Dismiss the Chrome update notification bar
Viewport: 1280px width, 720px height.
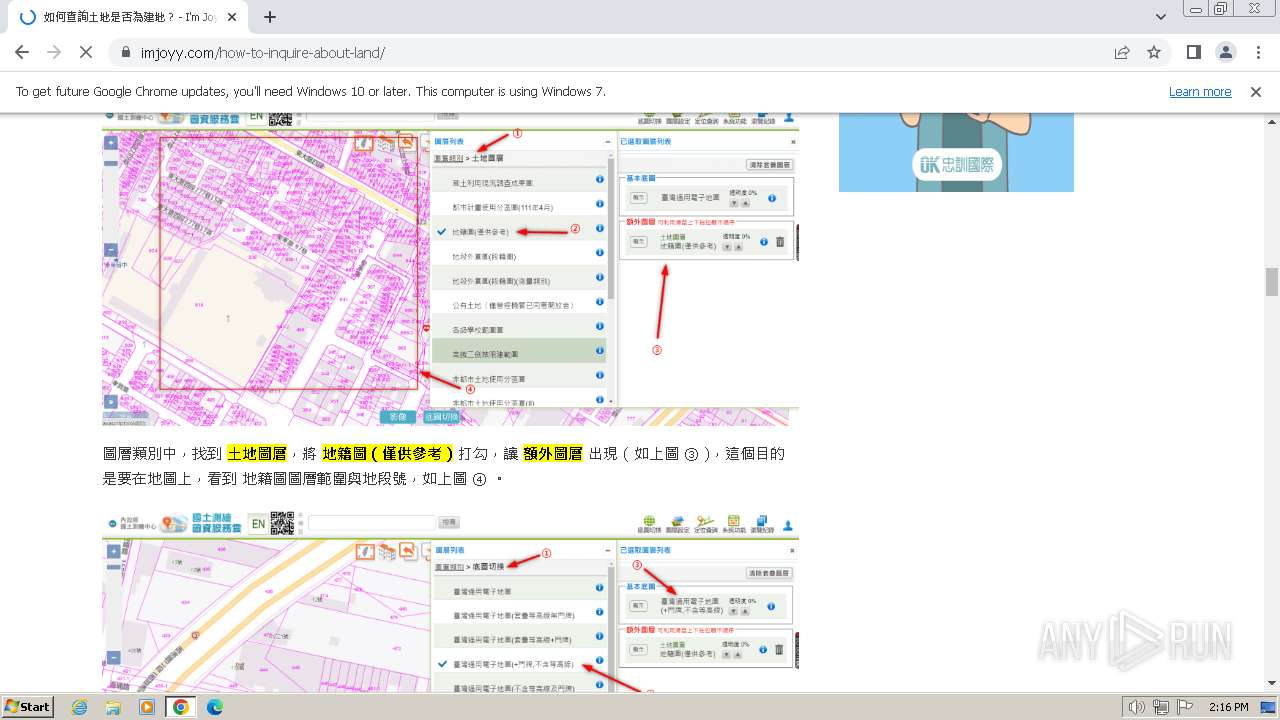(1256, 91)
